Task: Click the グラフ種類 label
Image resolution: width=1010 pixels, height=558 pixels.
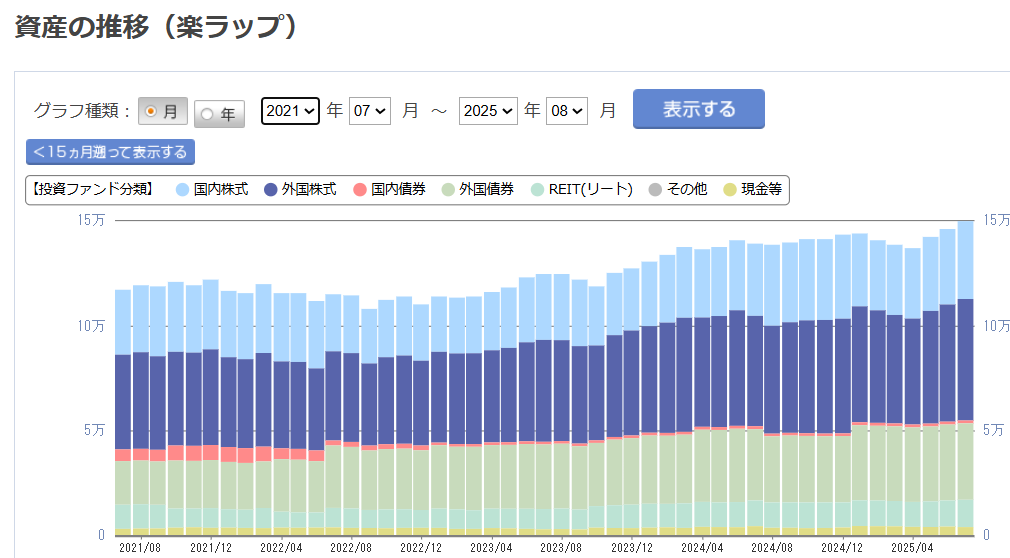Action: pyautogui.click(x=82, y=111)
